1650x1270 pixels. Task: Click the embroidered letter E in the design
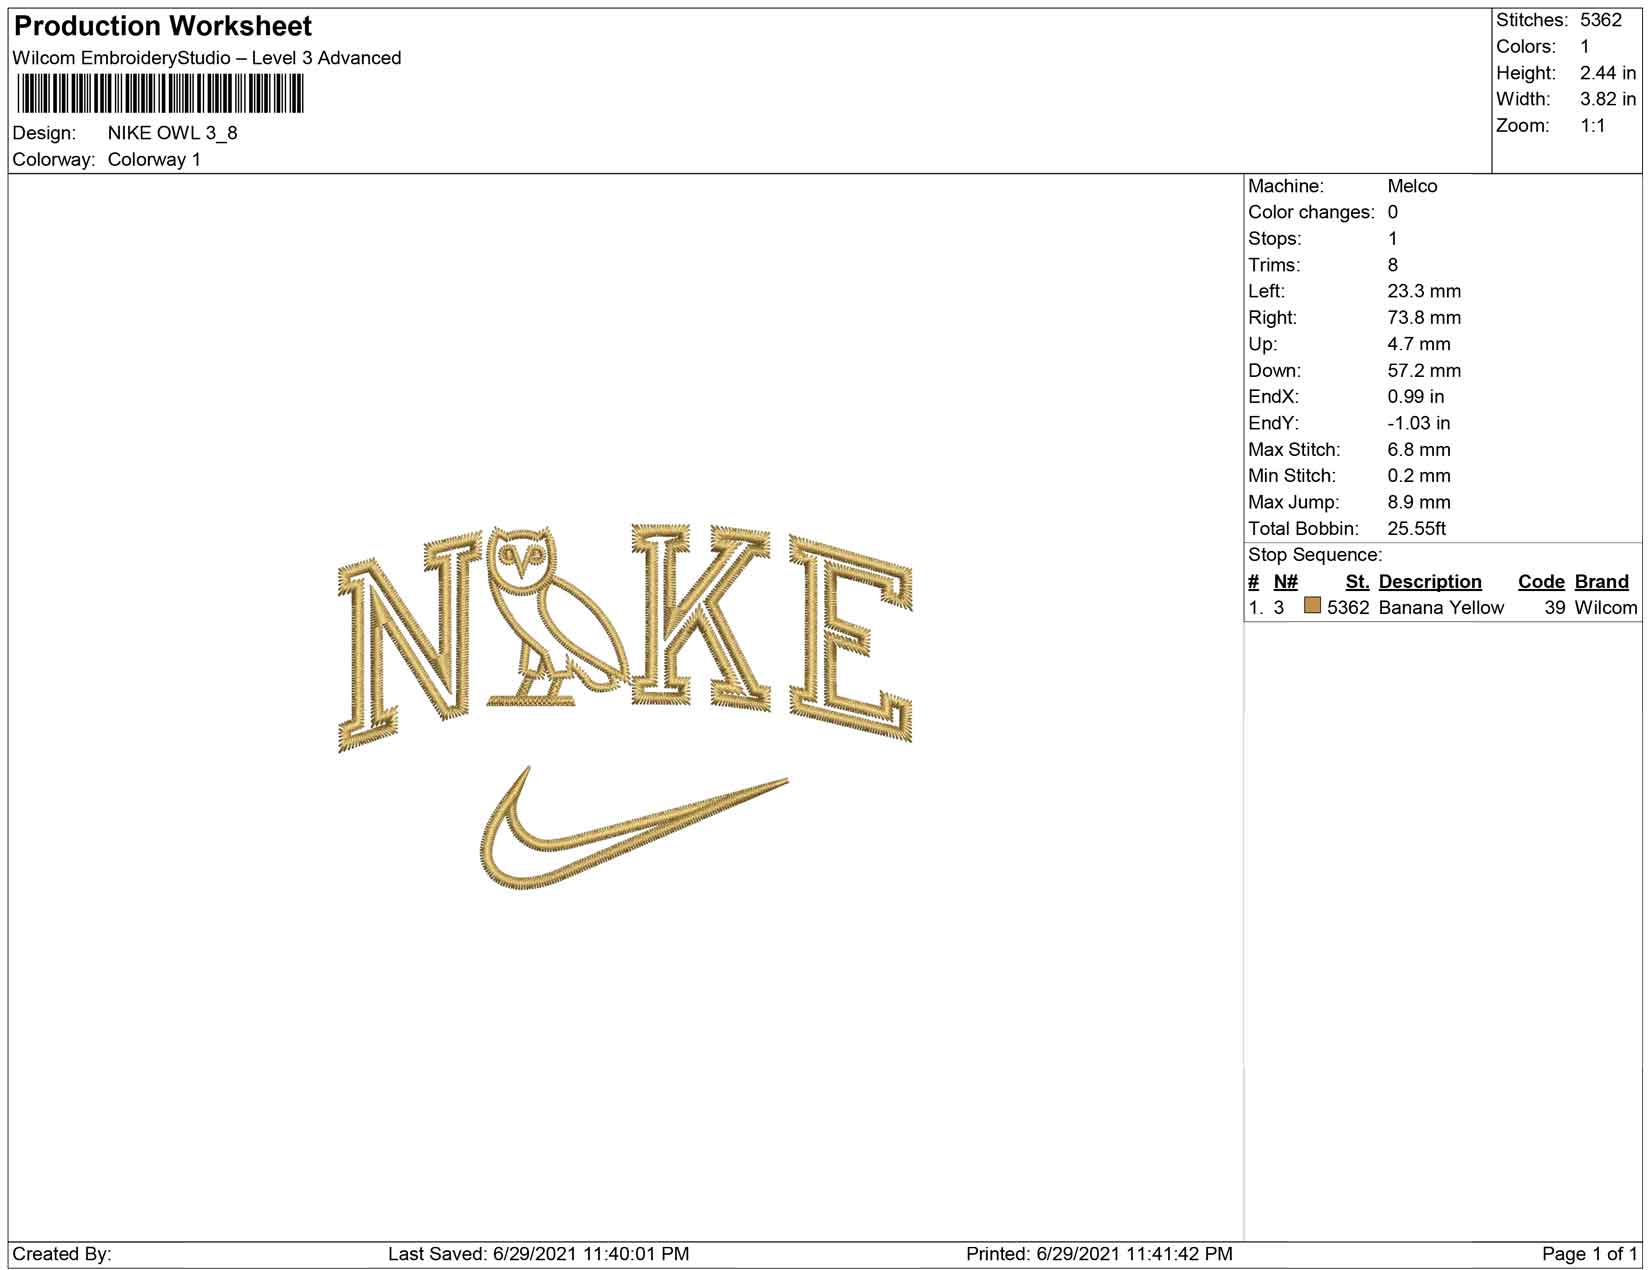(851, 638)
